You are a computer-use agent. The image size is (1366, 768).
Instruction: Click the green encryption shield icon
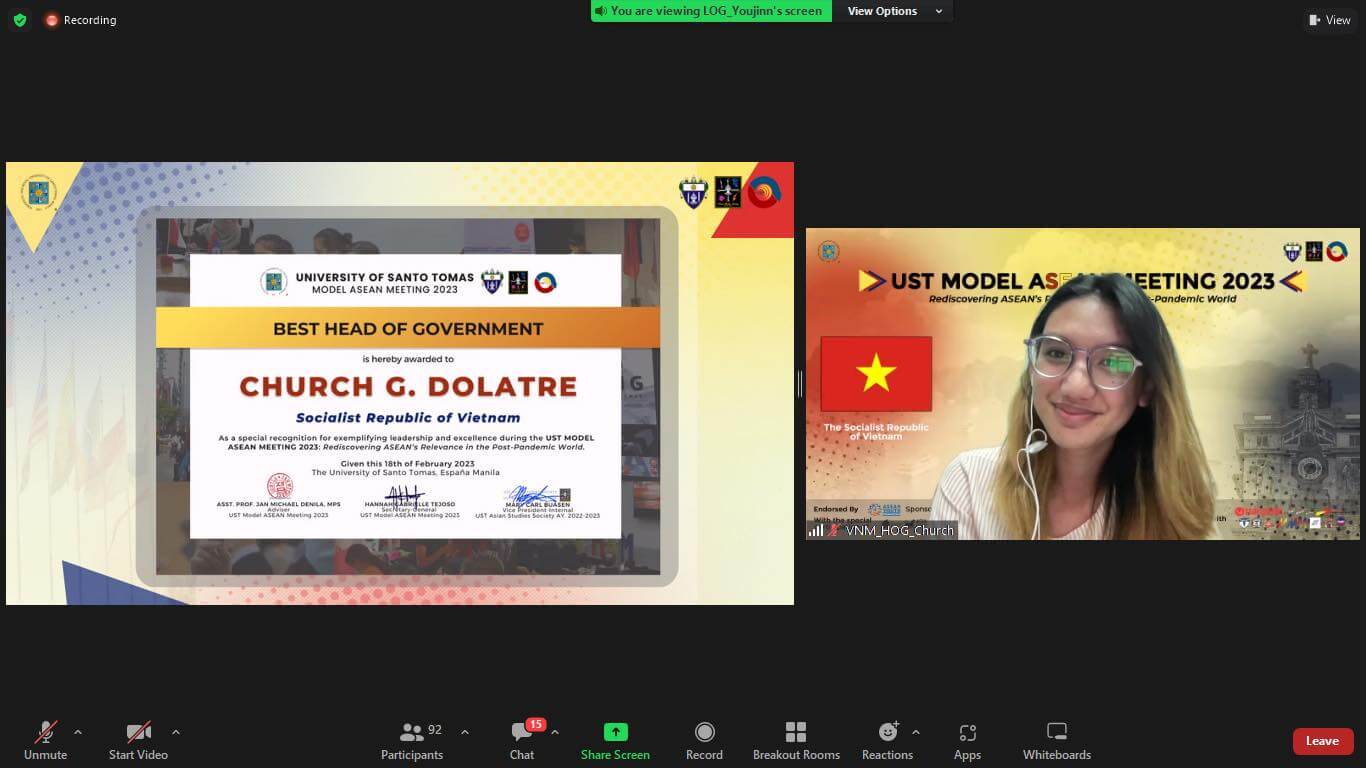pos(19,19)
